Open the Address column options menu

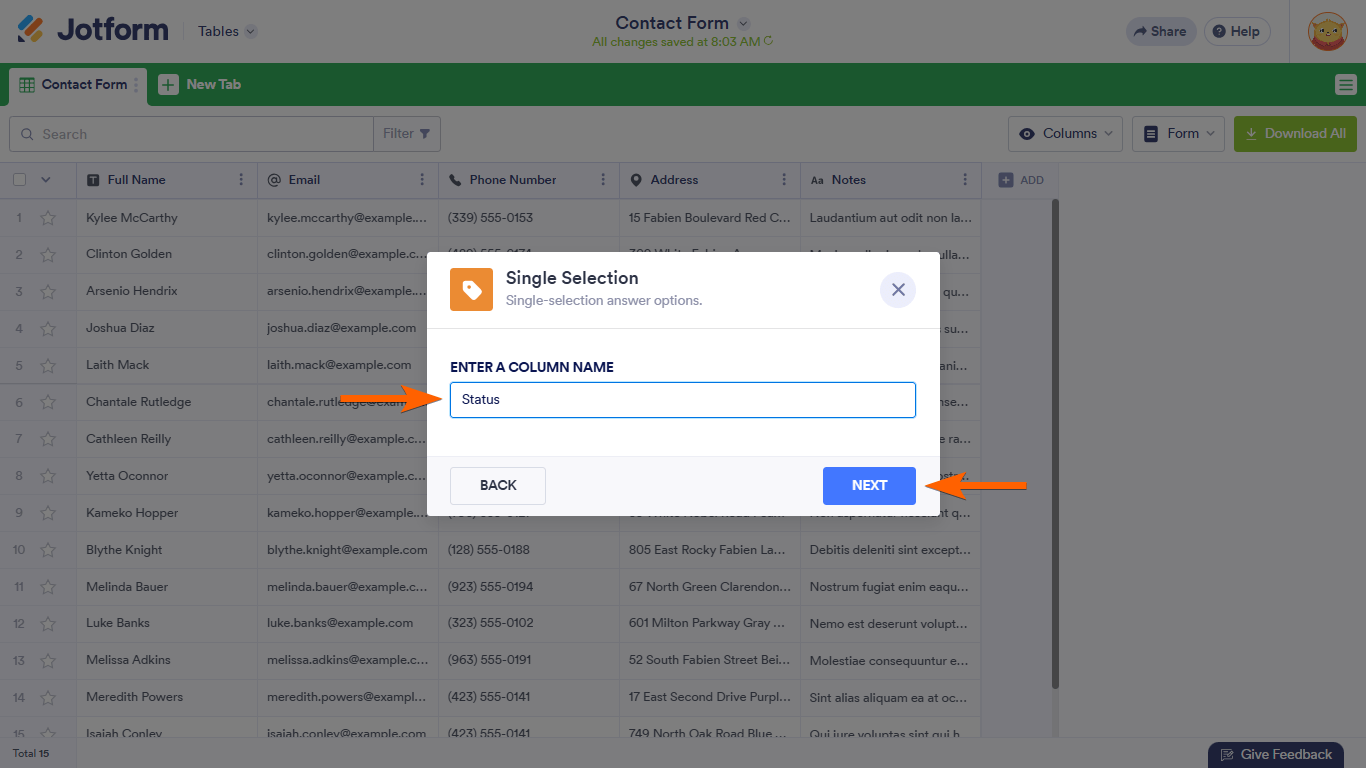coord(784,180)
